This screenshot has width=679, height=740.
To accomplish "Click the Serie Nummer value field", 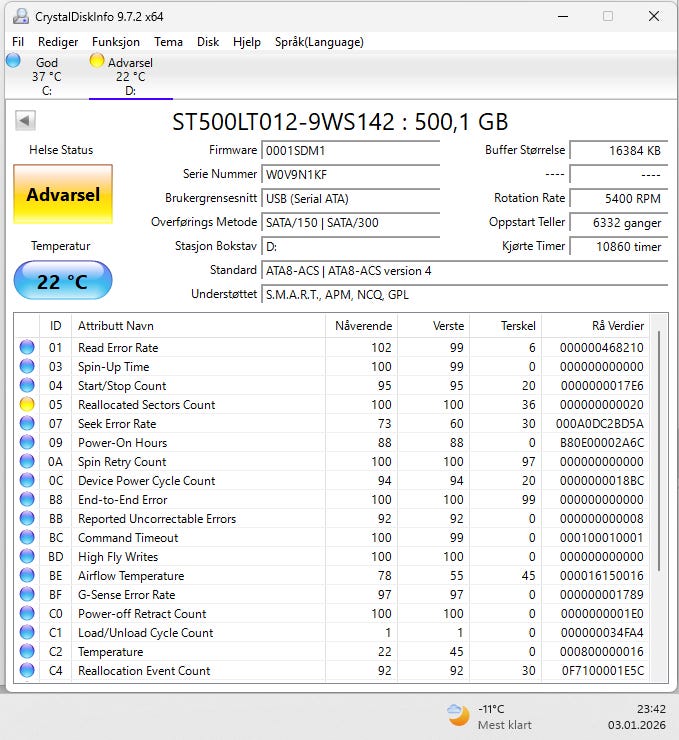I will pos(350,175).
